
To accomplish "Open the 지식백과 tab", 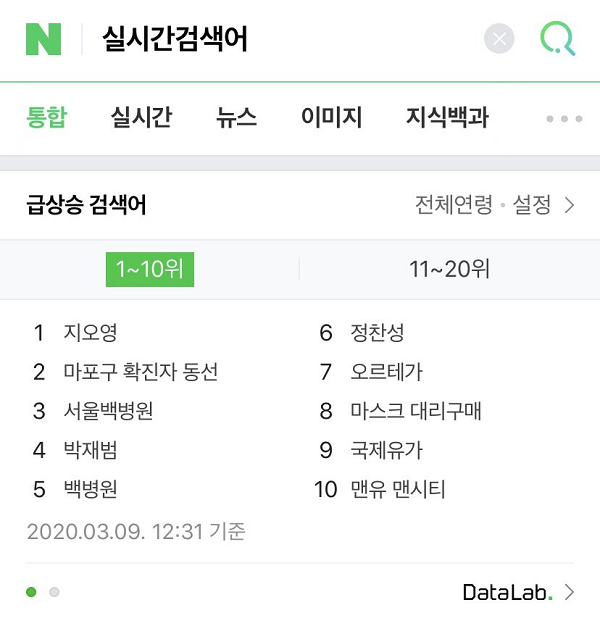I will click(x=447, y=117).
